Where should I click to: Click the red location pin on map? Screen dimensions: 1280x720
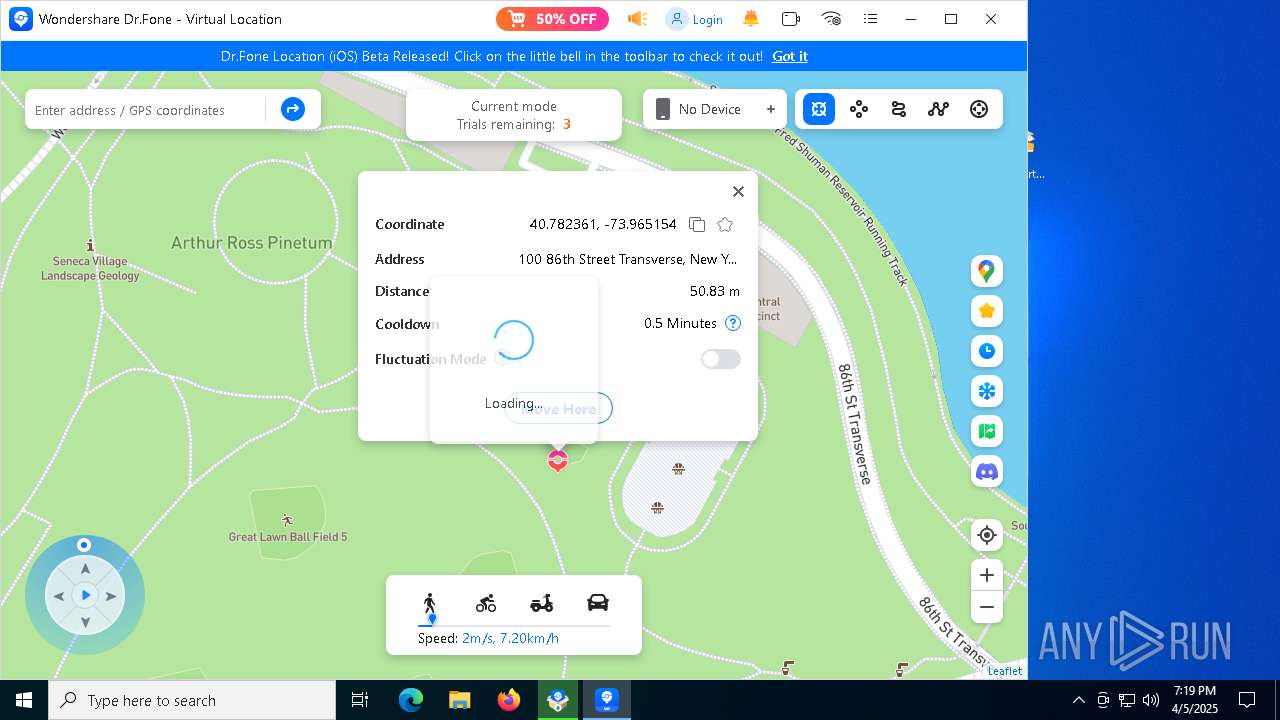coord(558,460)
